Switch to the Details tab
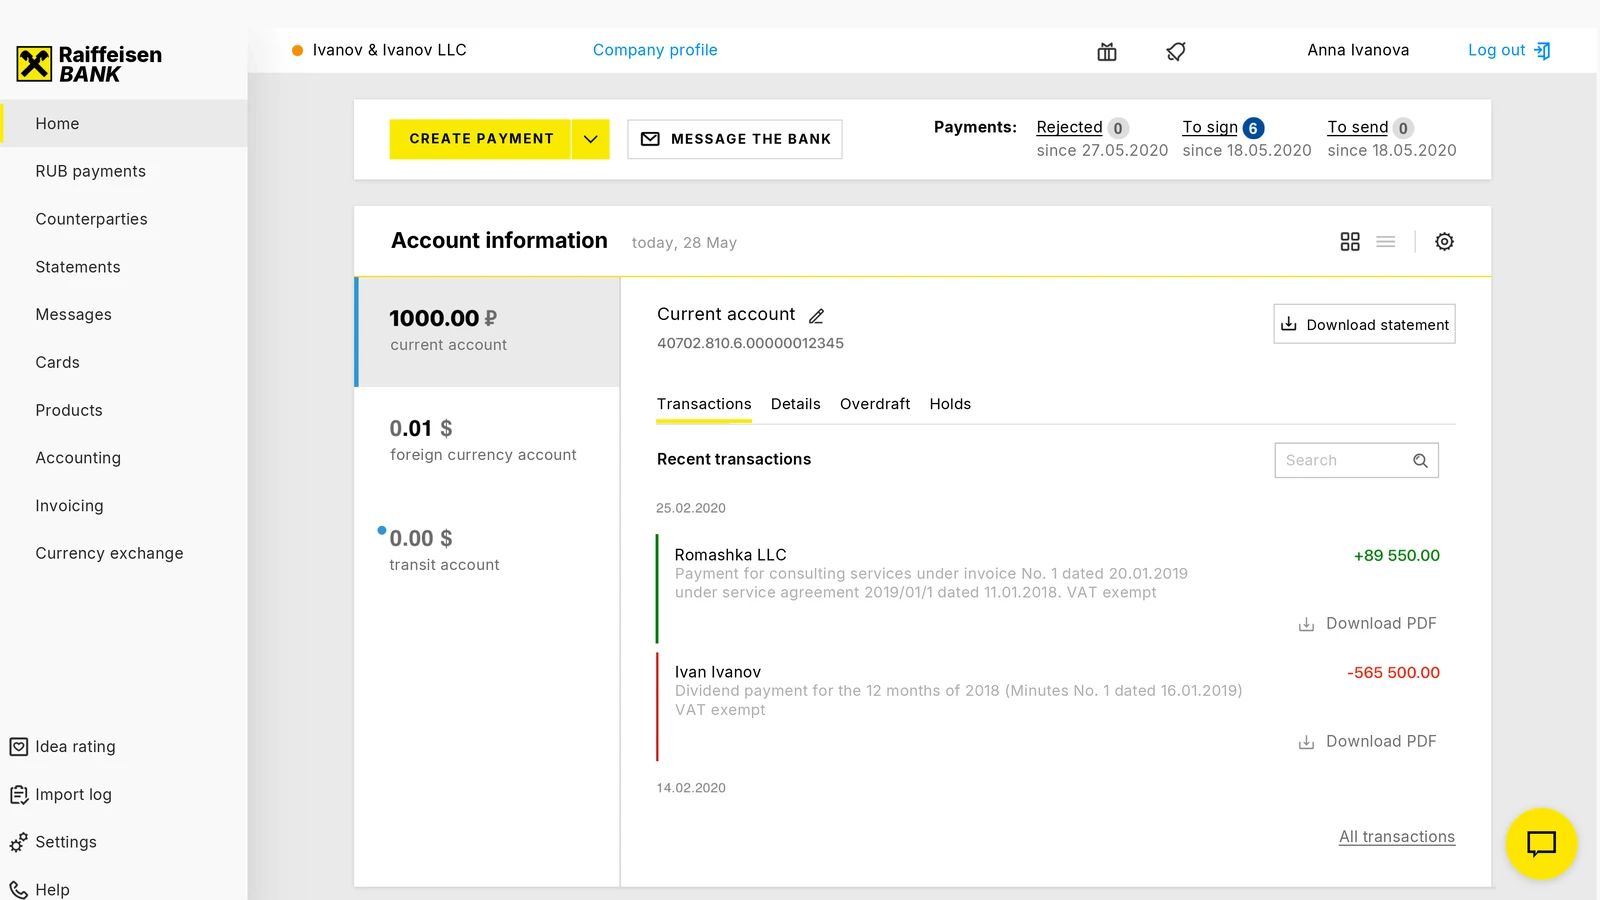The image size is (1600, 900). 795,404
